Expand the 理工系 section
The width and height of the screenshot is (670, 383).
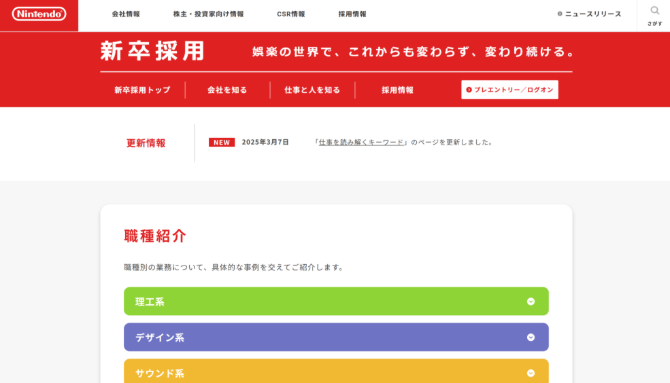pos(336,301)
